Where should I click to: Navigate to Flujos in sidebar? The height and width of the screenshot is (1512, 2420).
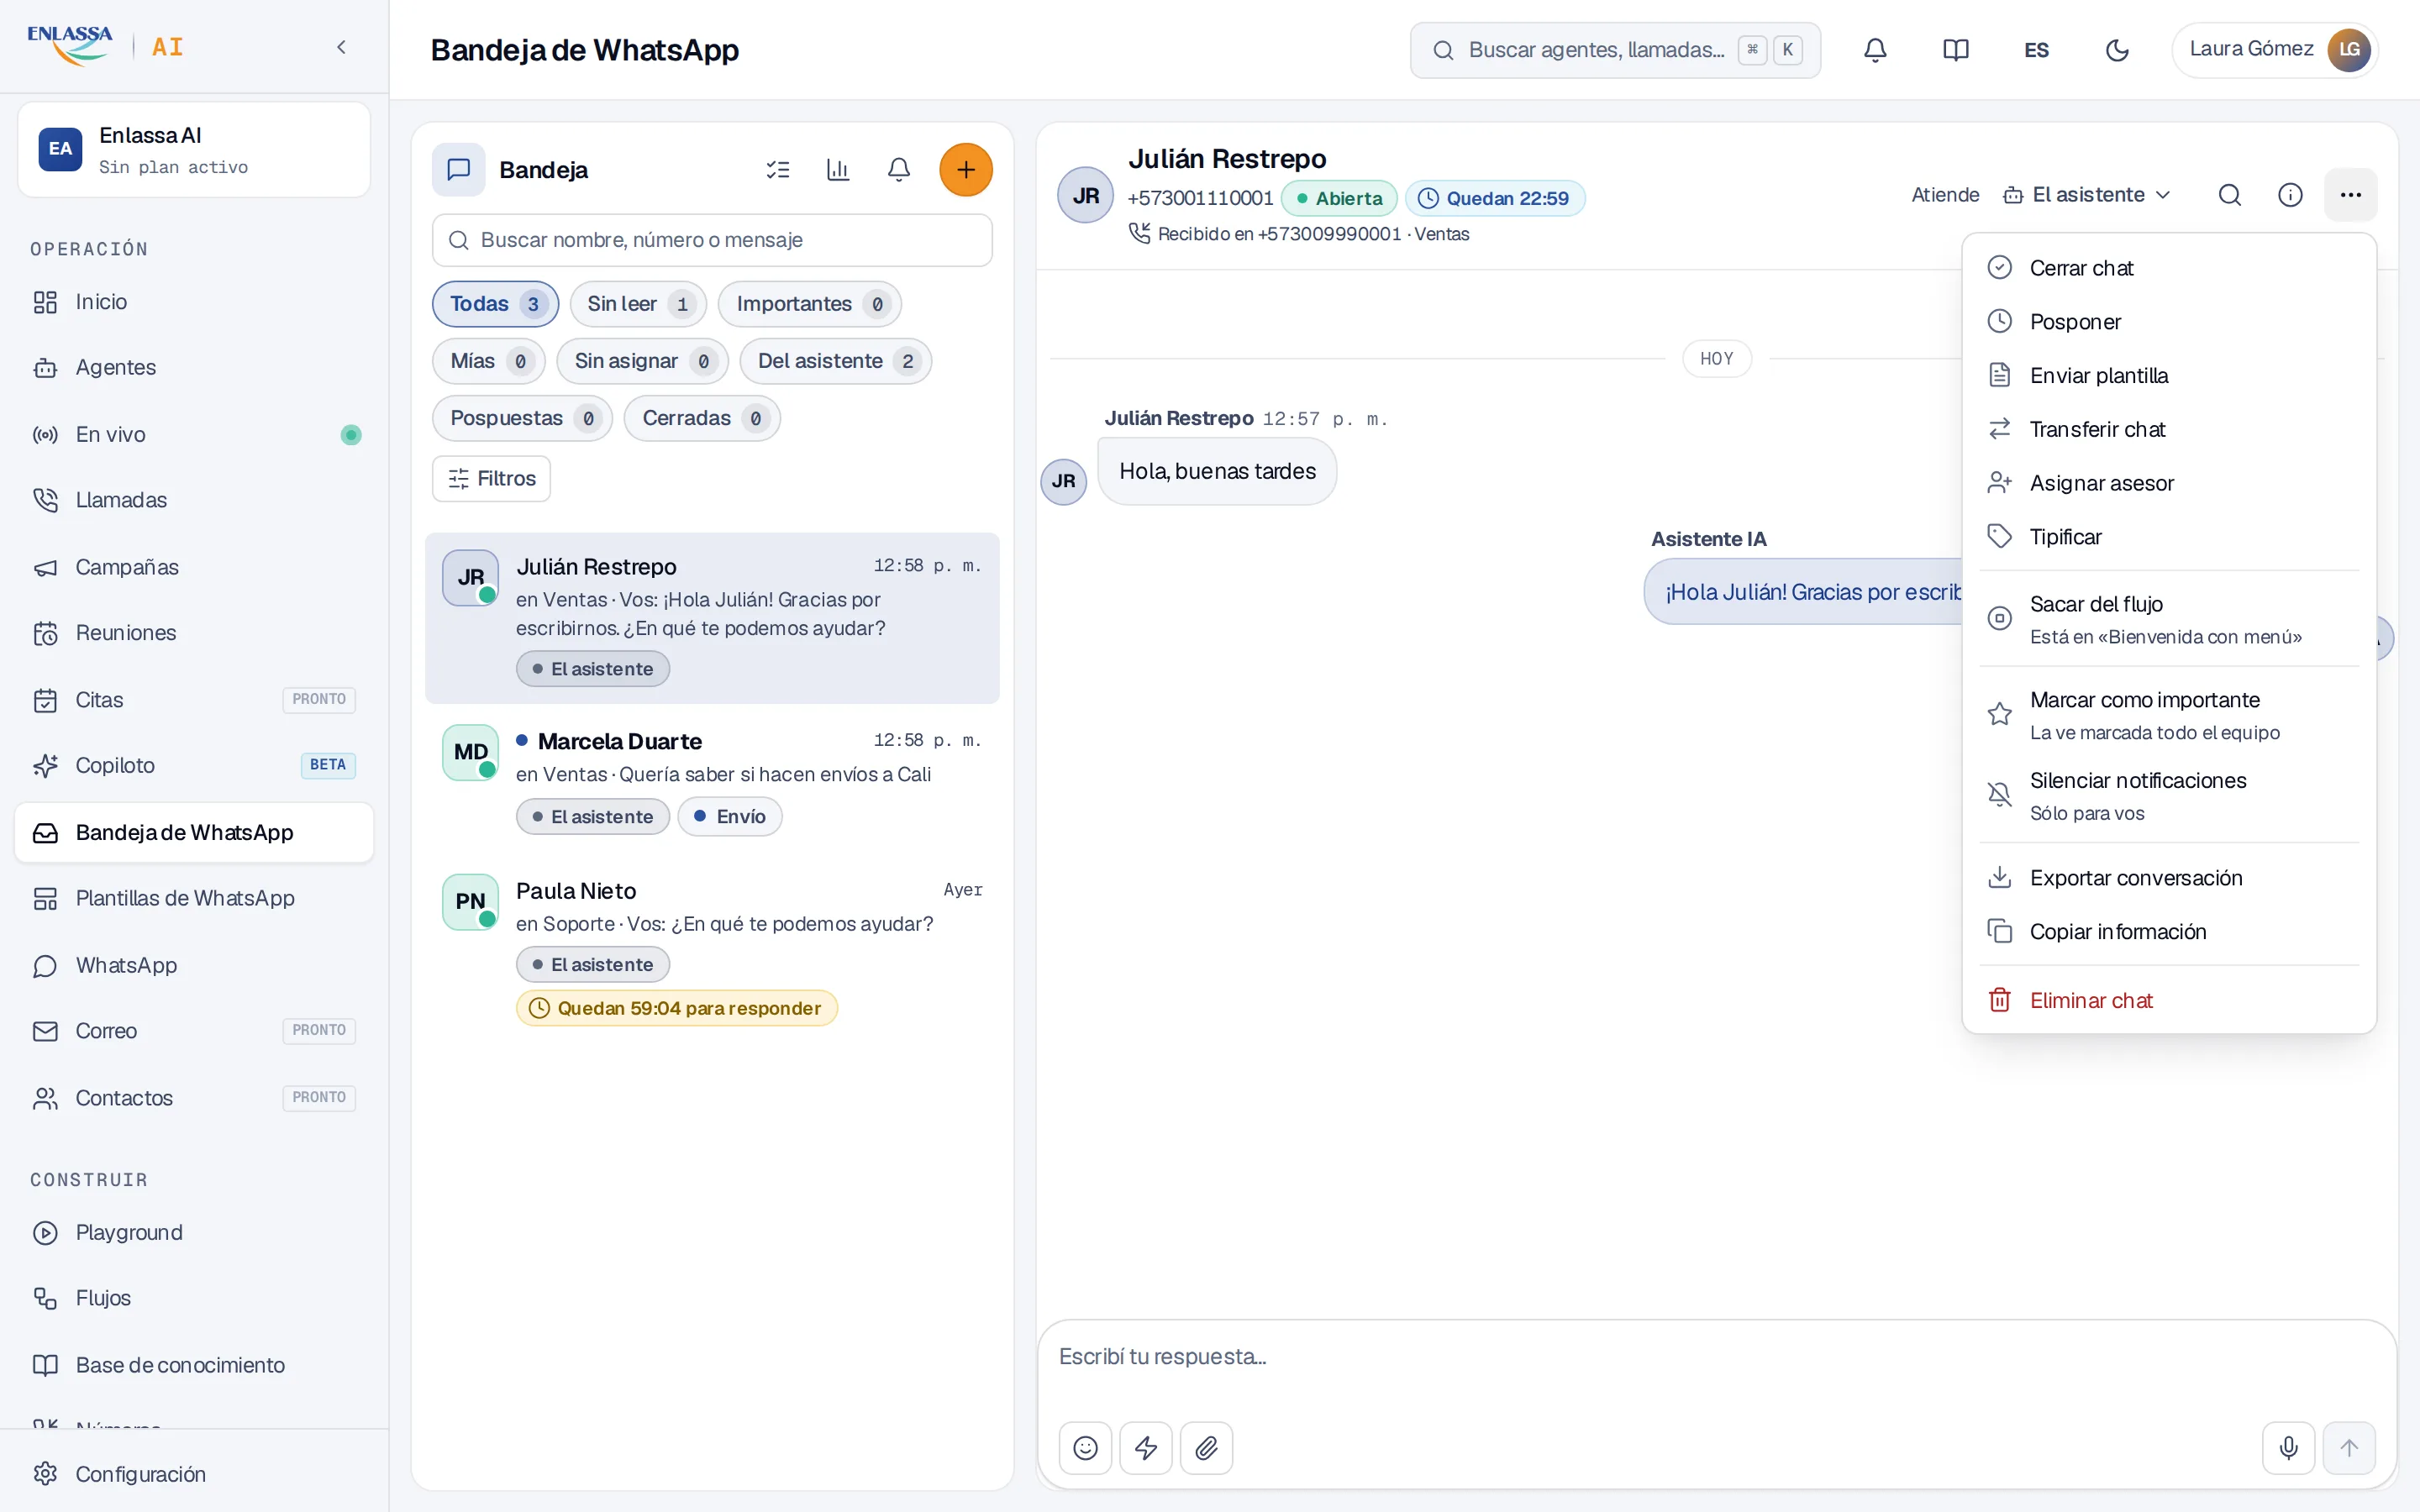pyautogui.click(x=194, y=1298)
